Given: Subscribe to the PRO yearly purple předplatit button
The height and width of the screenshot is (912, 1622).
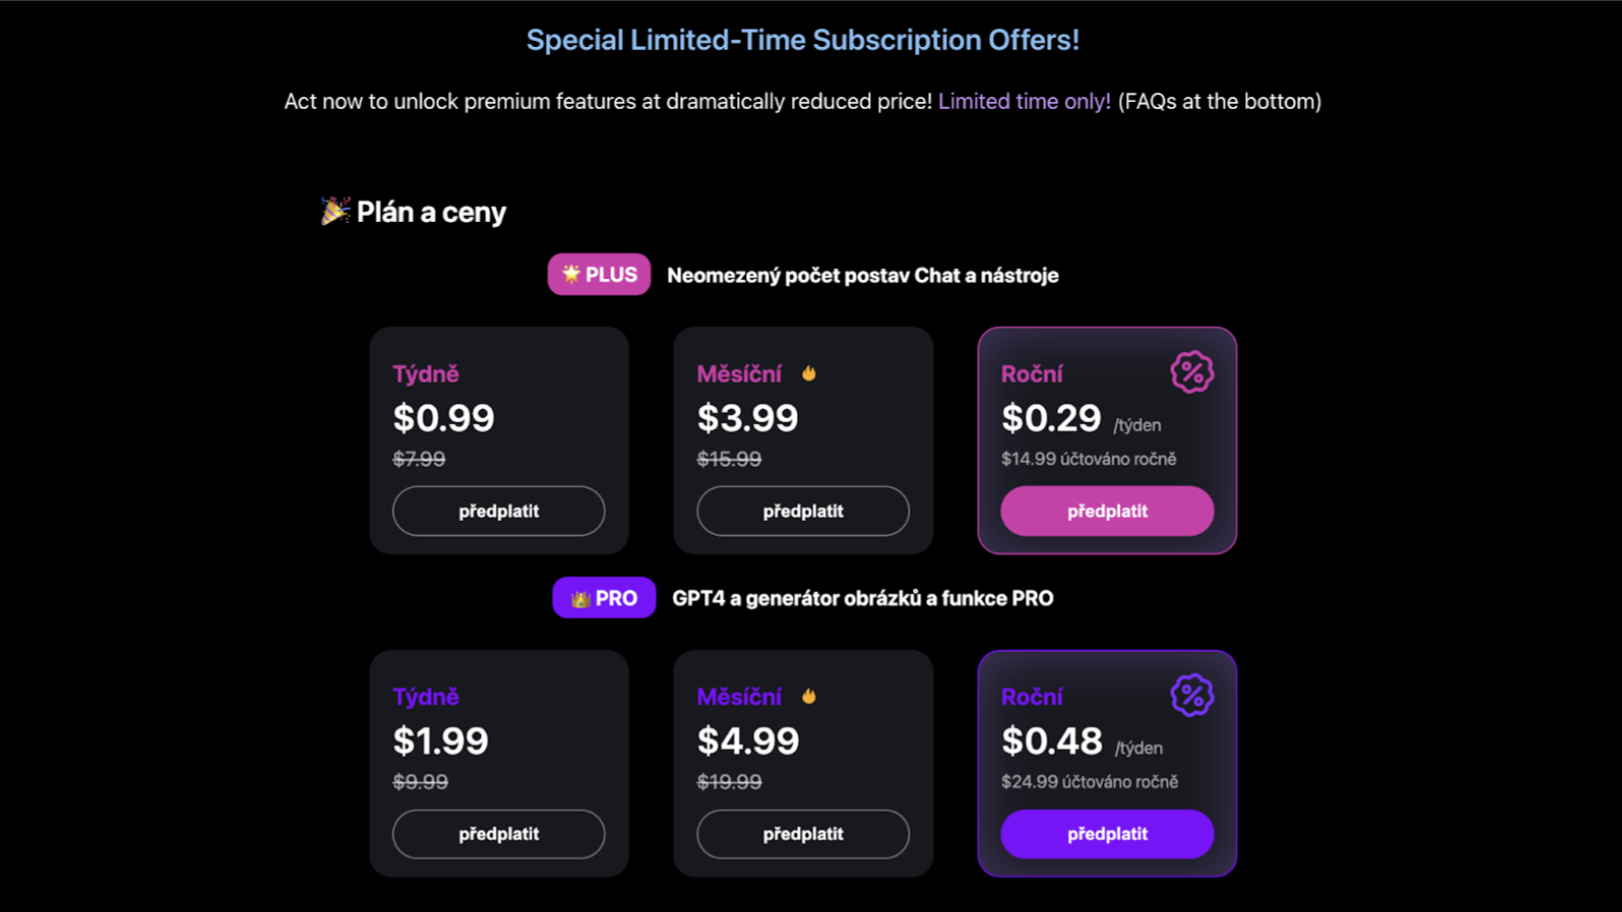Looking at the screenshot, I should pyautogui.click(x=1107, y=834).
